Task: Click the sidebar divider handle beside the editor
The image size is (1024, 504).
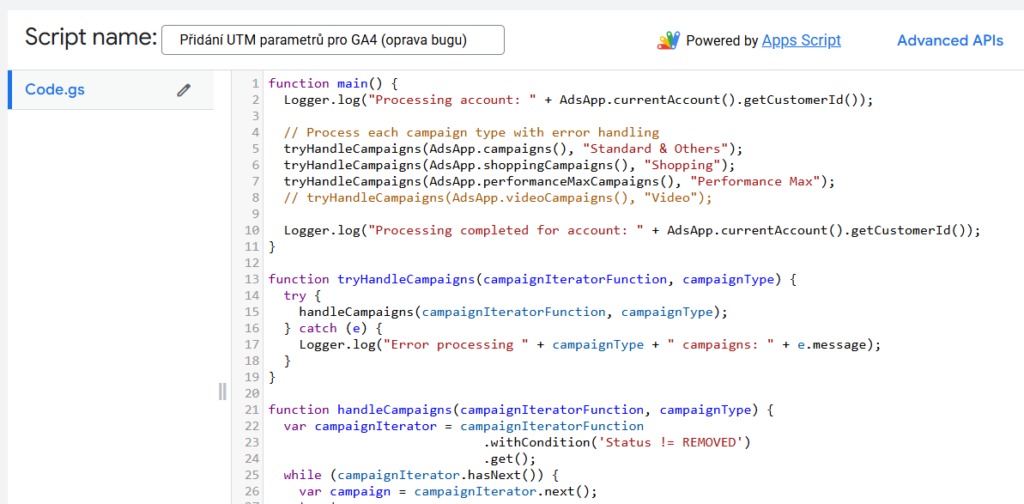Action: (x=223, y=391)
